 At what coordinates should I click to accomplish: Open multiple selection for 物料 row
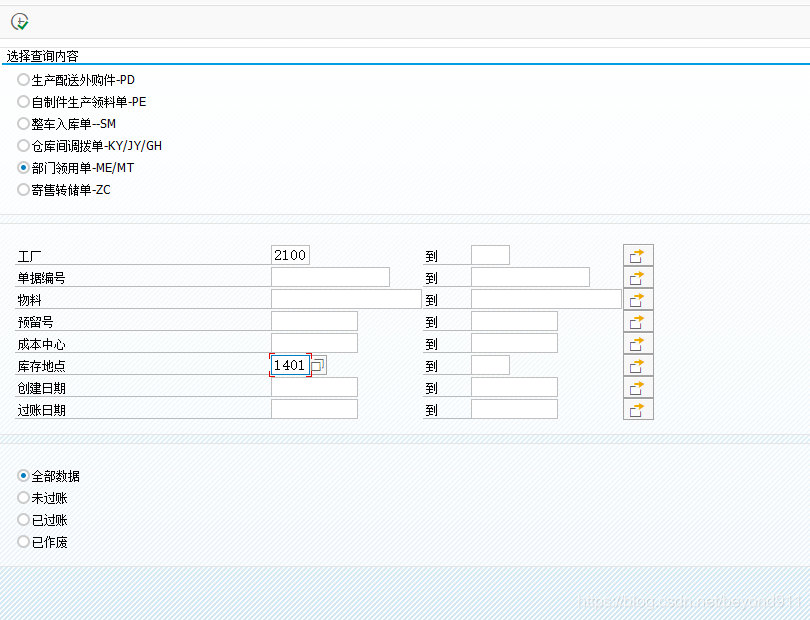[x=638, y=300]
